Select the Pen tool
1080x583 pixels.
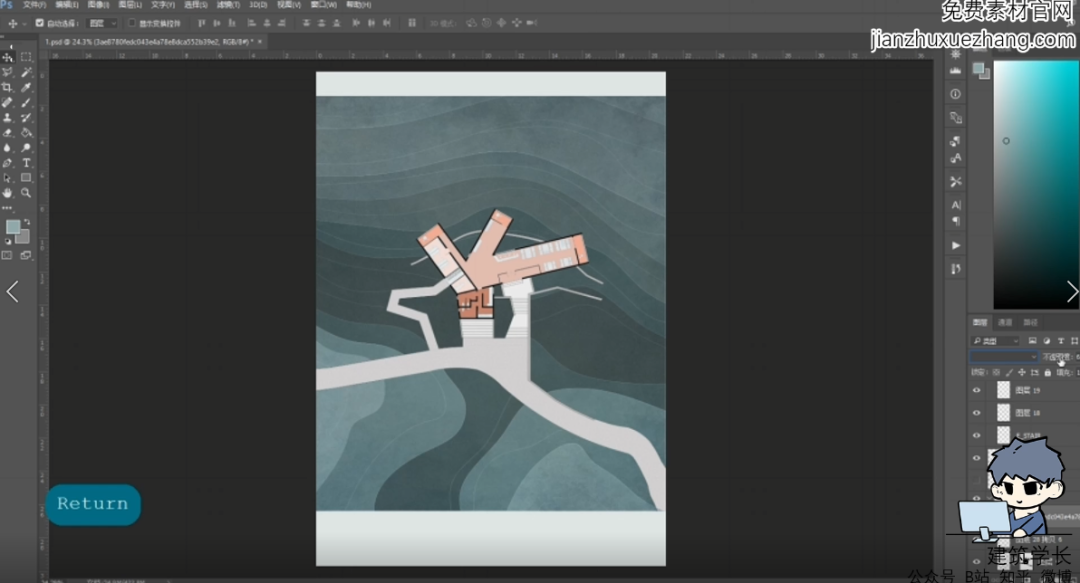8,163
